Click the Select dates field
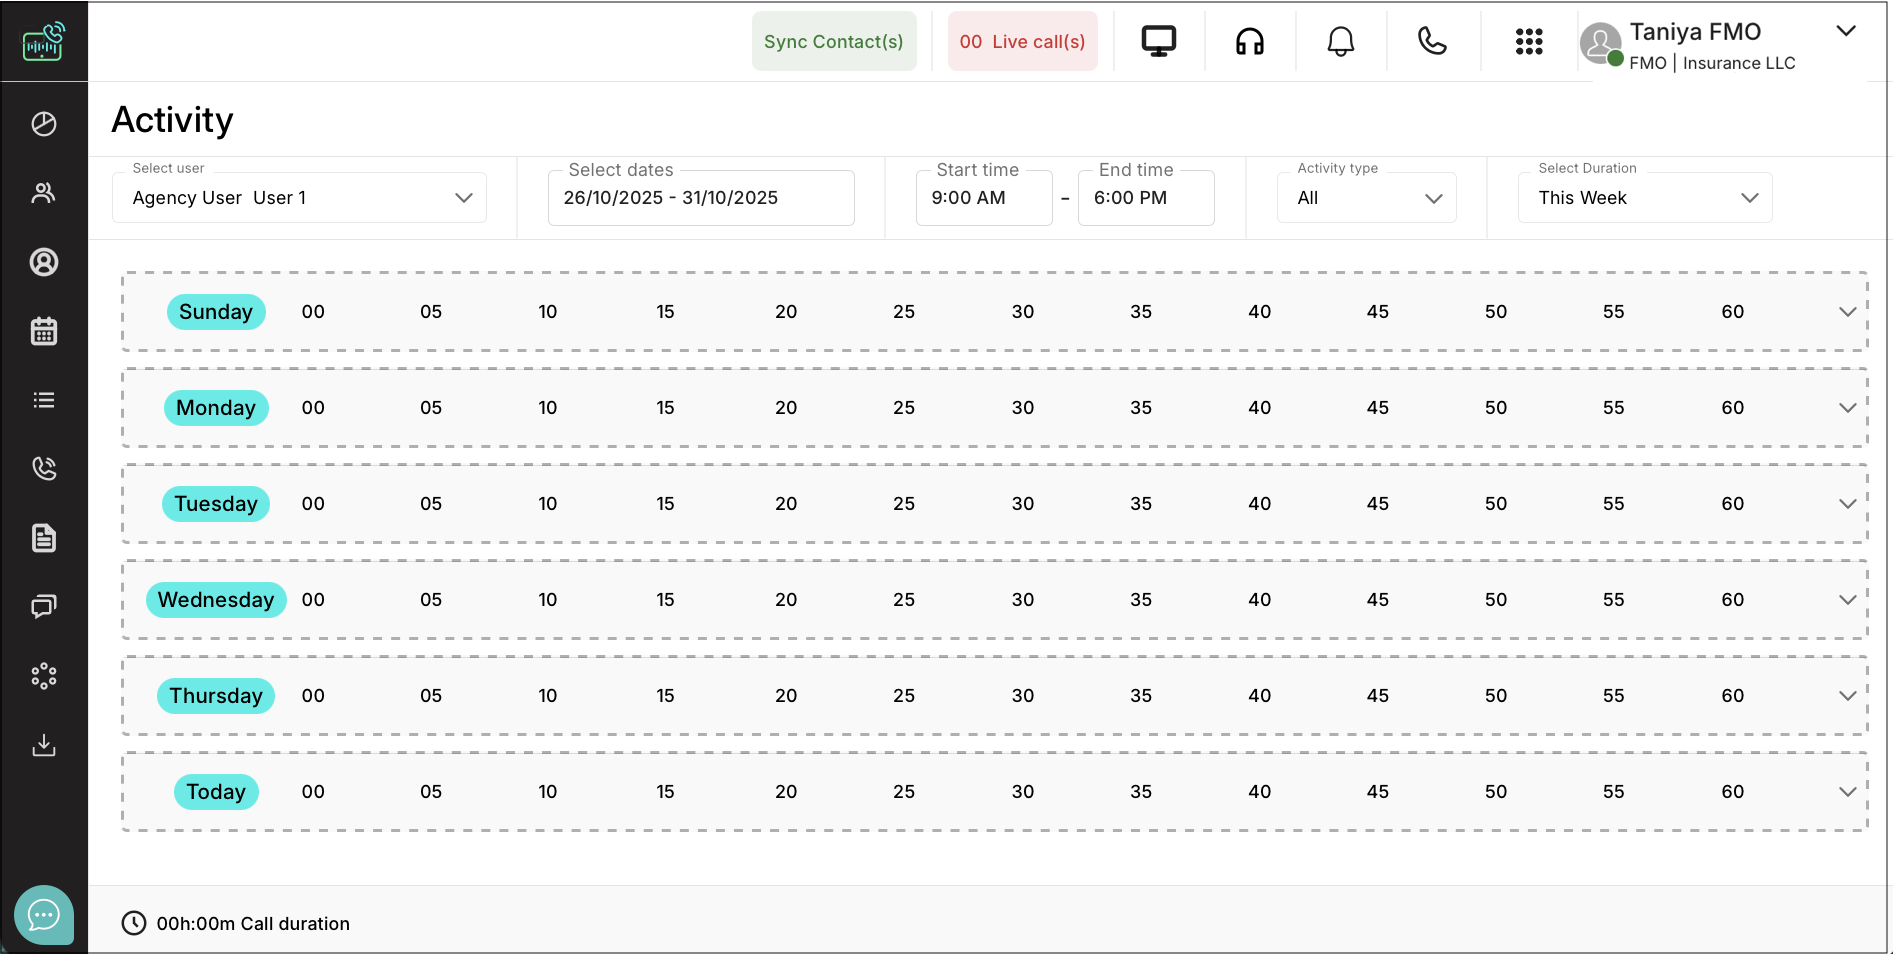This screenshot has height=954, width=1893. click(x=700, y=198)
